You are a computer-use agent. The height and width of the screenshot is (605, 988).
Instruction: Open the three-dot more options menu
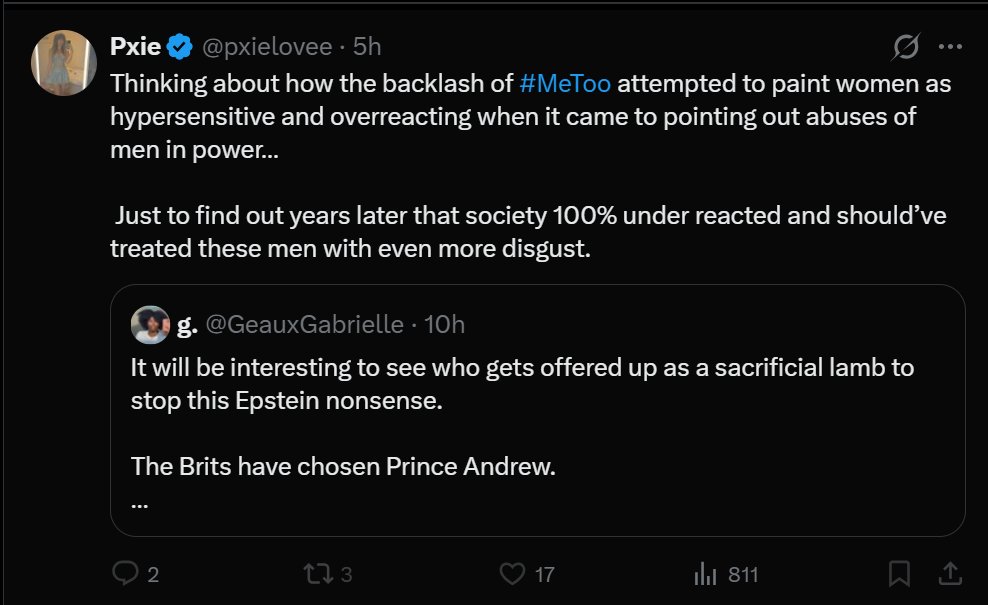[x=950, y=46]
